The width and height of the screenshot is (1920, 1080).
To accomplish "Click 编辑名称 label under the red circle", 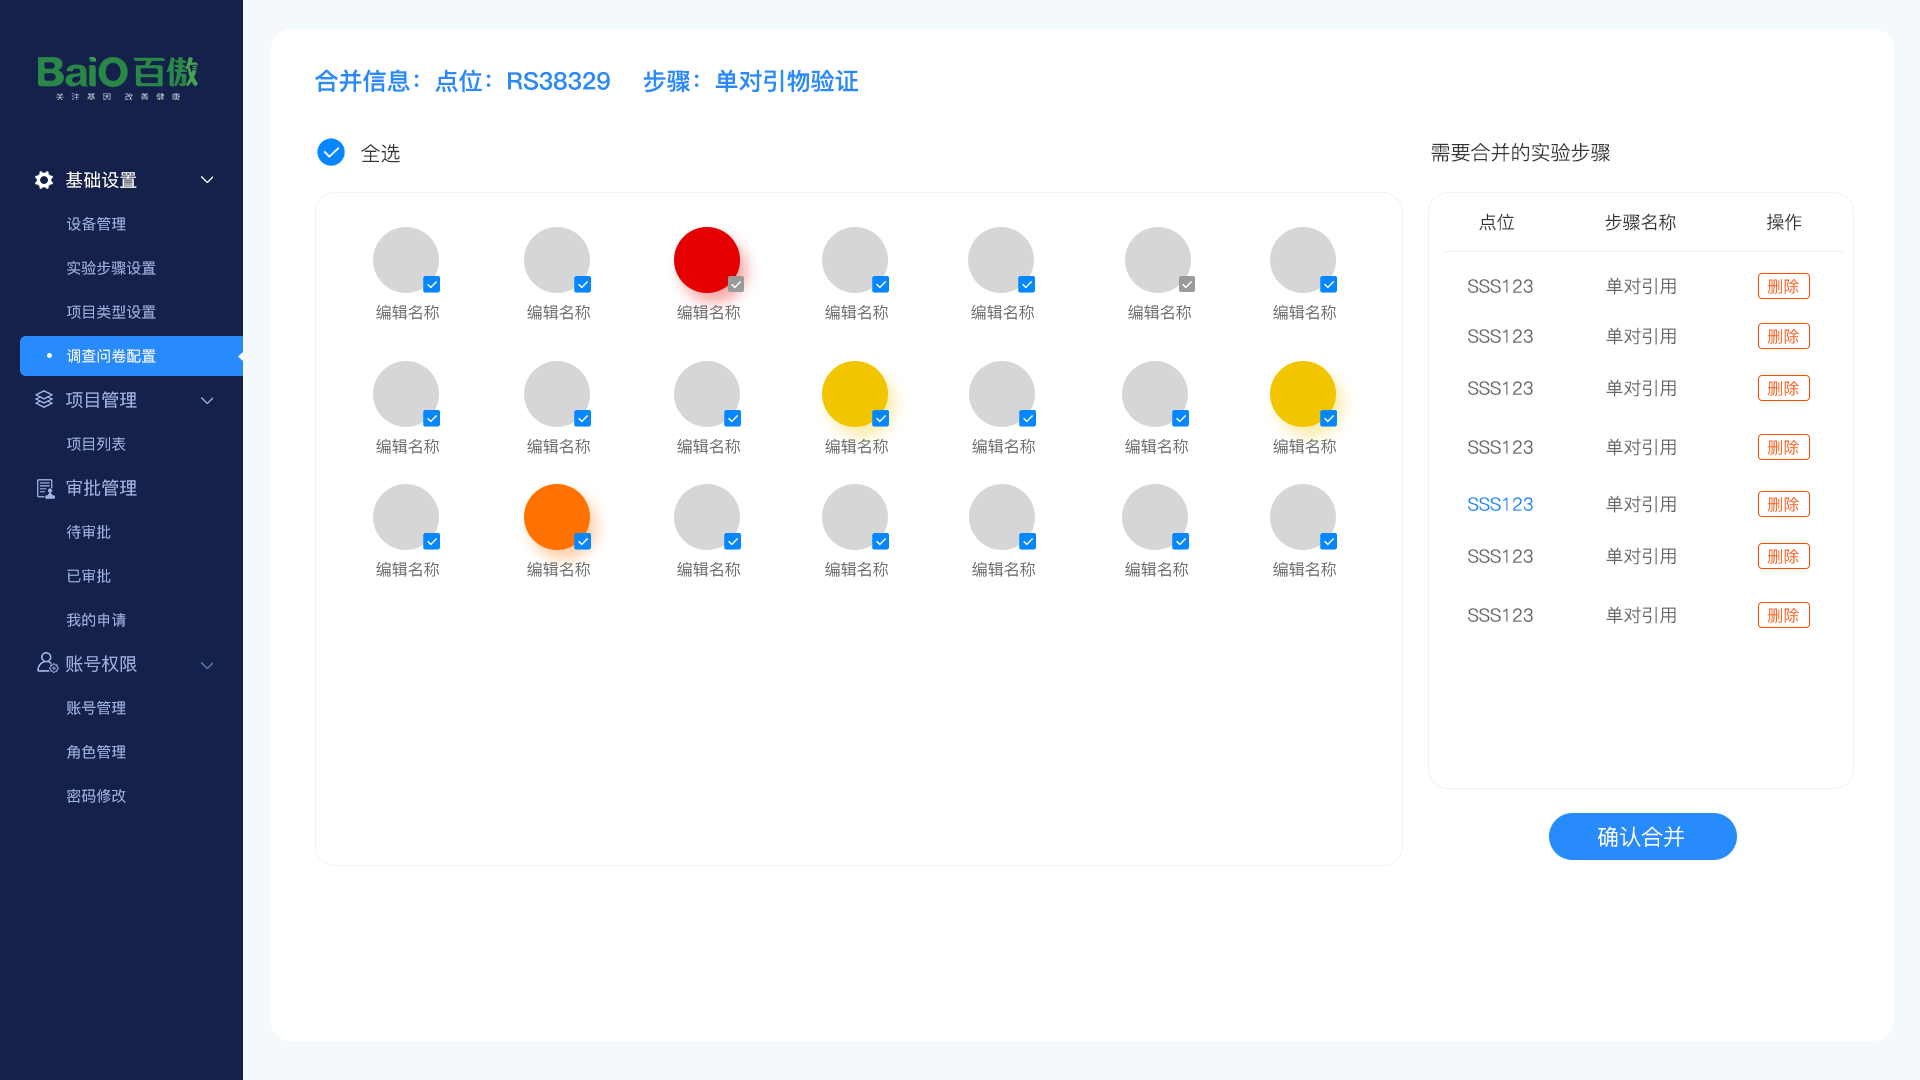I will click(x=708, y=313).
